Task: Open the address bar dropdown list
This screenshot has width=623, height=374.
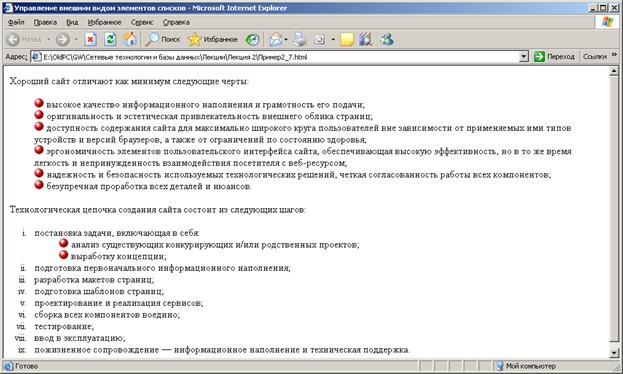Action: click(524, 57)
